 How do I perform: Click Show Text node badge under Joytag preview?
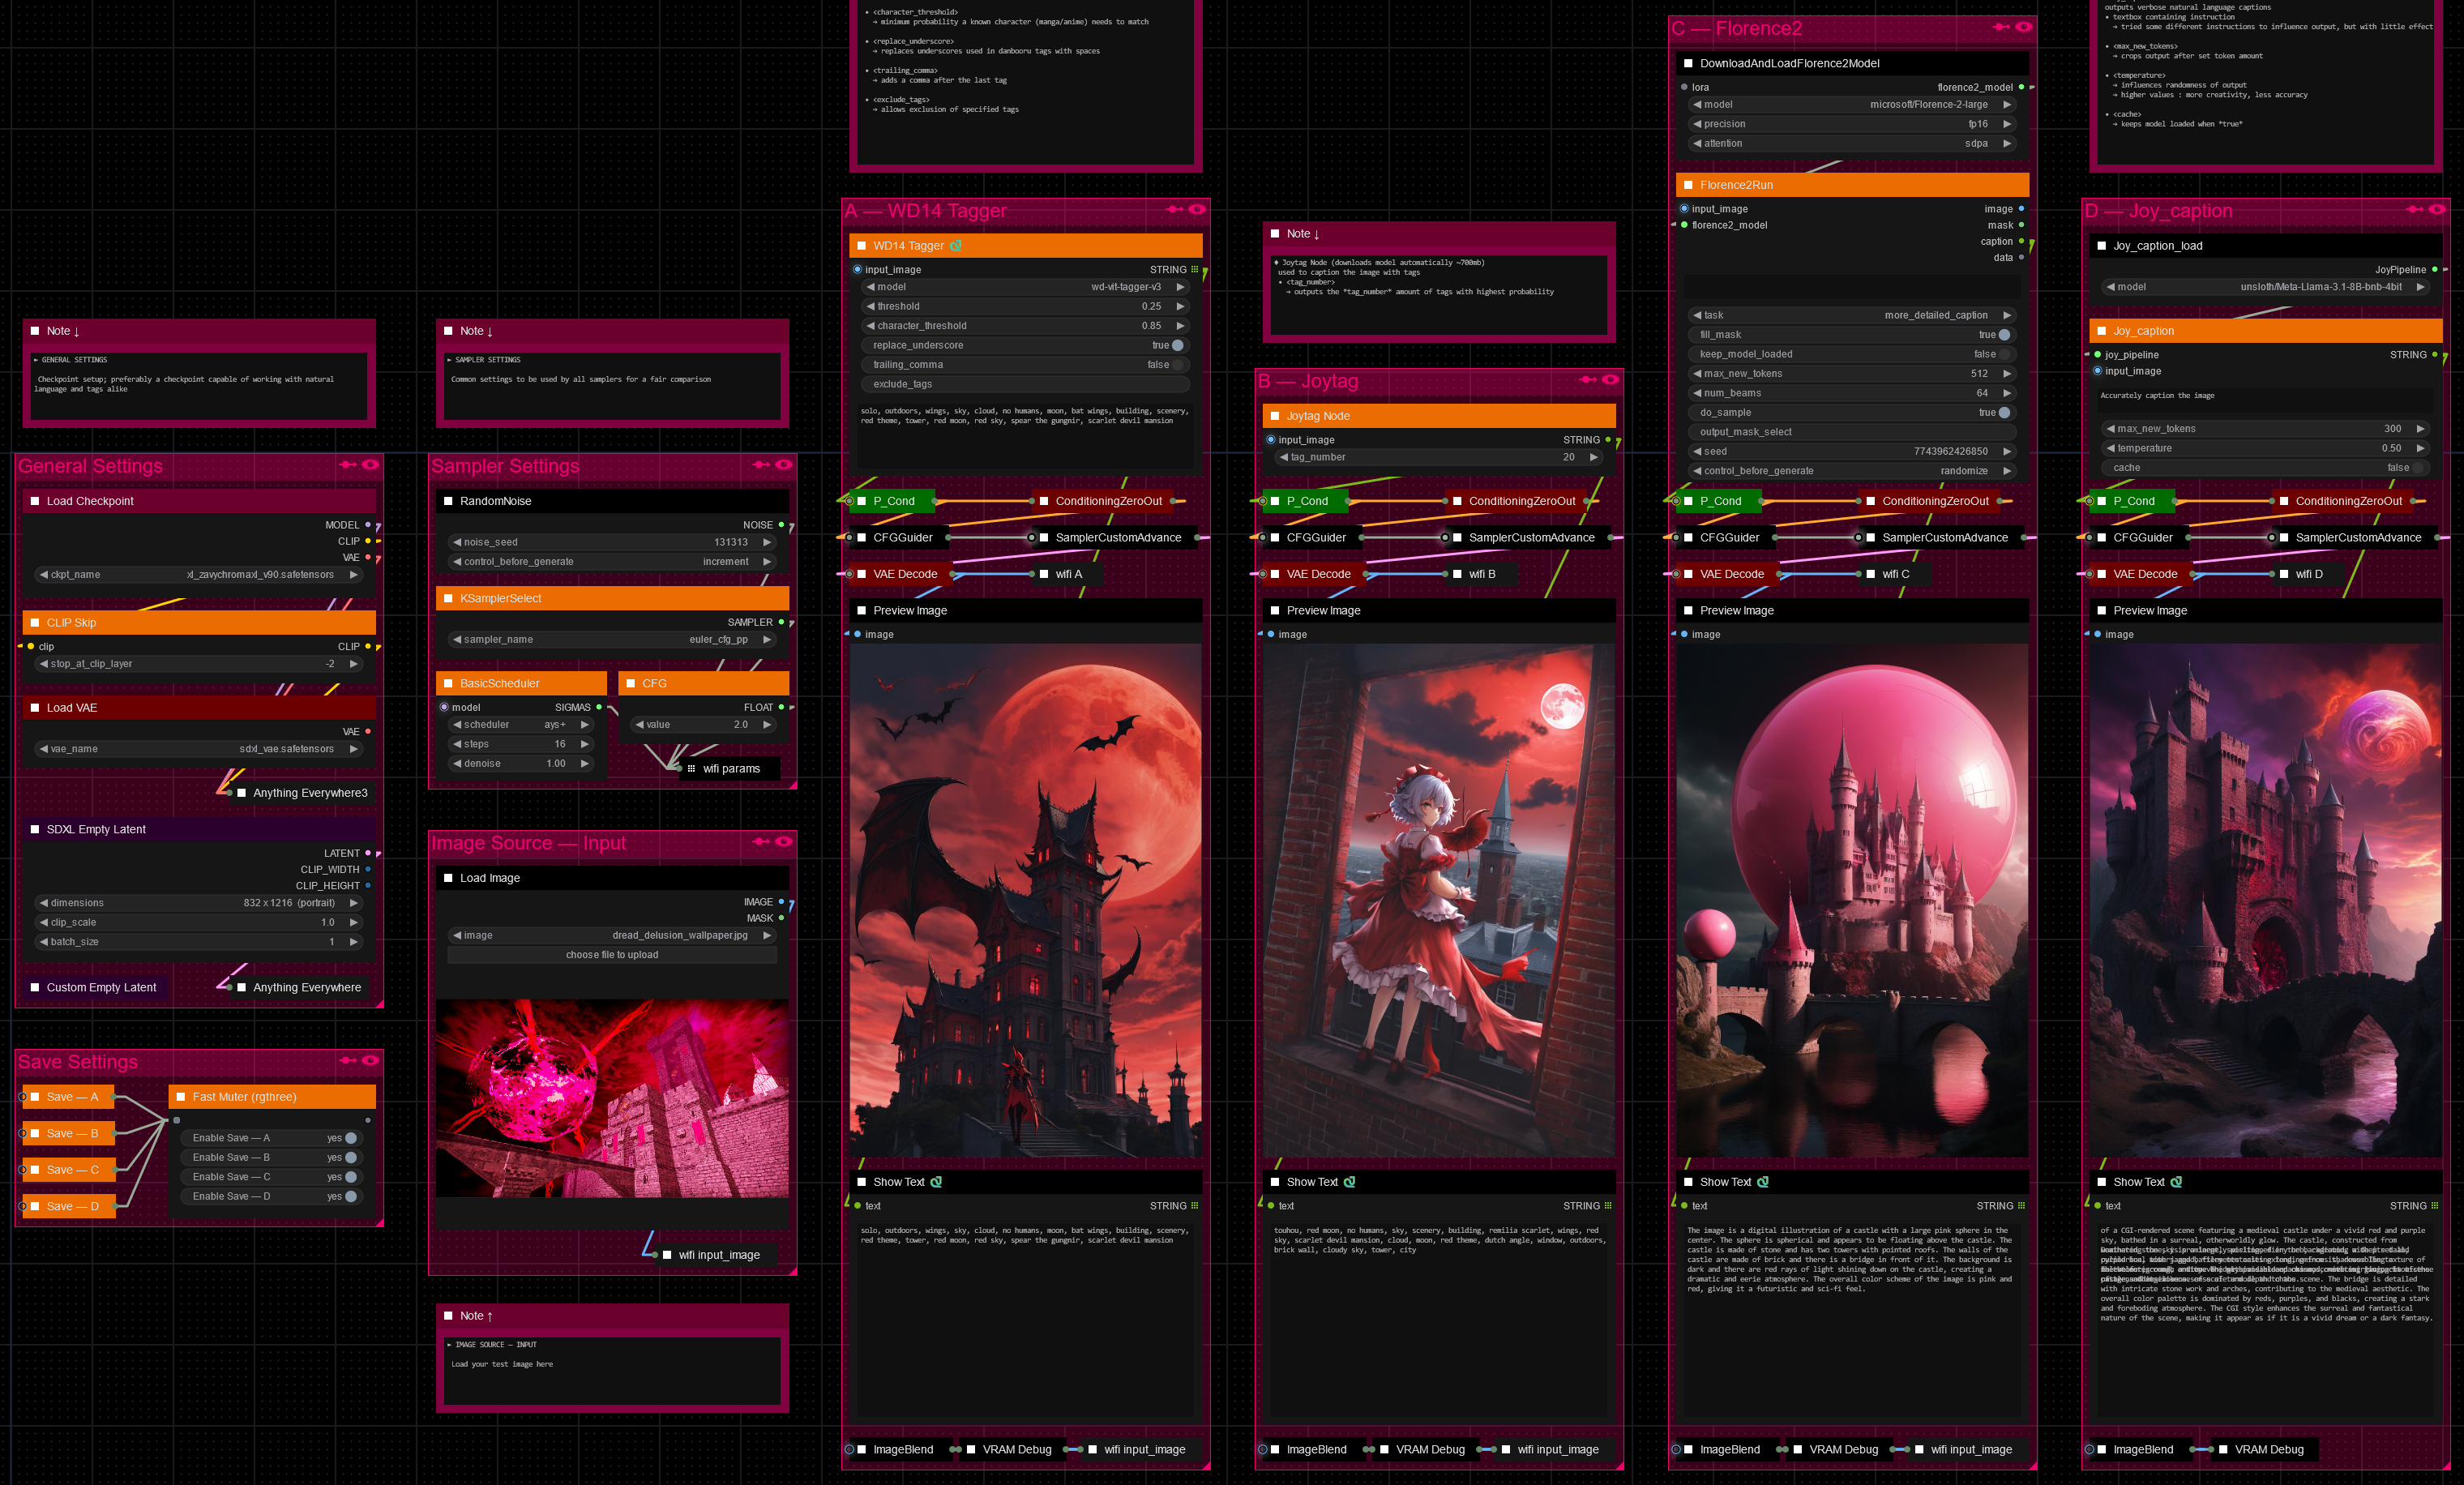click(1349, 1182)
